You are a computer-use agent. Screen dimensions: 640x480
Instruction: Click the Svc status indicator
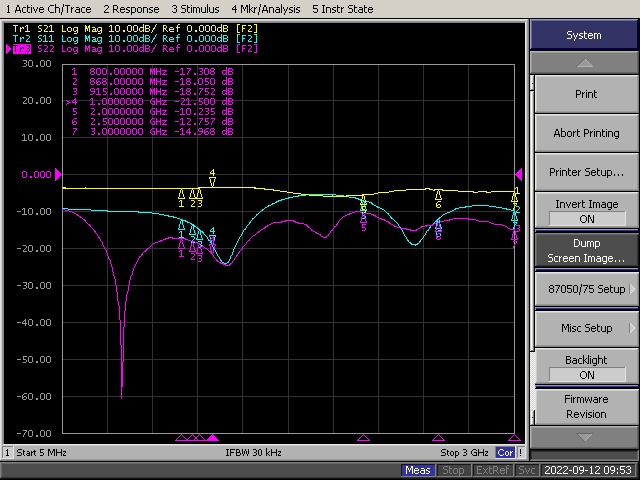coord(527,470)
